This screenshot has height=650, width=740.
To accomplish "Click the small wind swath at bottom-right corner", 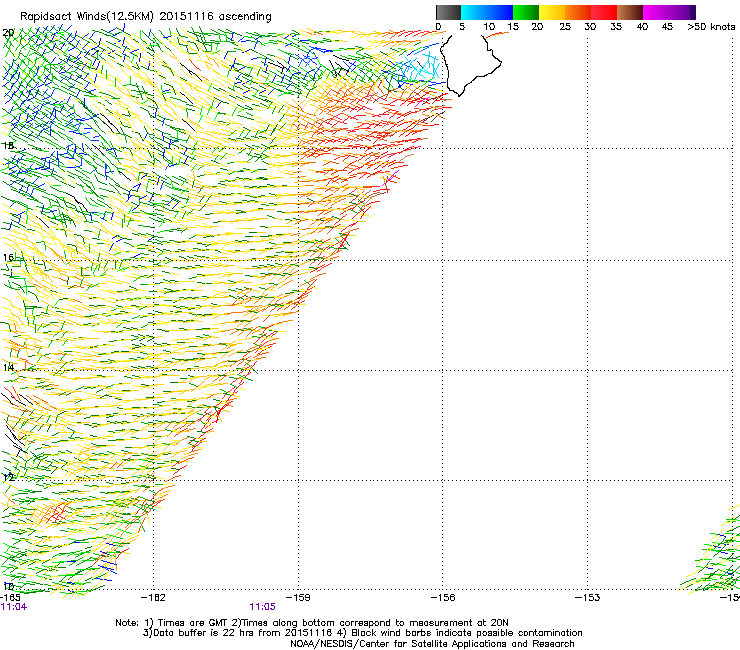I will coord(711,549).
